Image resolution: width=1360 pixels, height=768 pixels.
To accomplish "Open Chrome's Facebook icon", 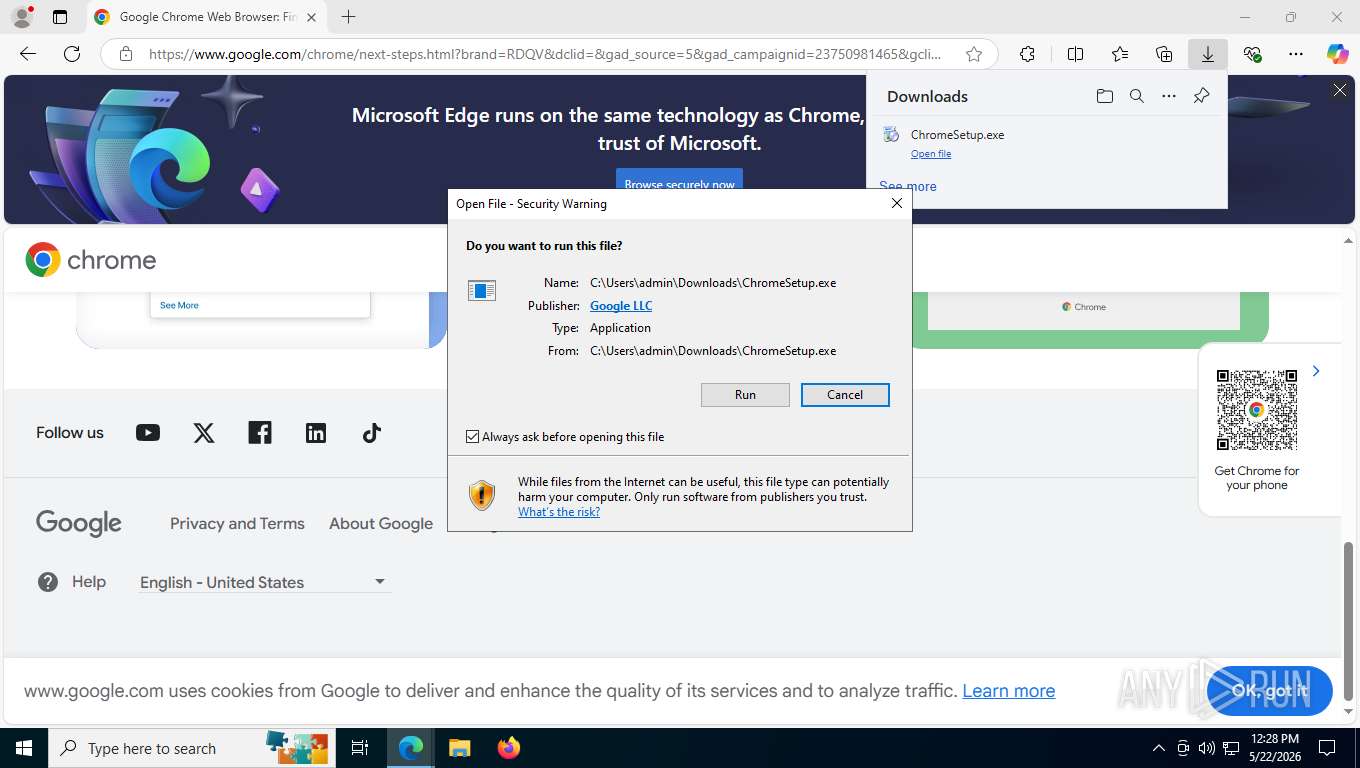I will [260, 433].
